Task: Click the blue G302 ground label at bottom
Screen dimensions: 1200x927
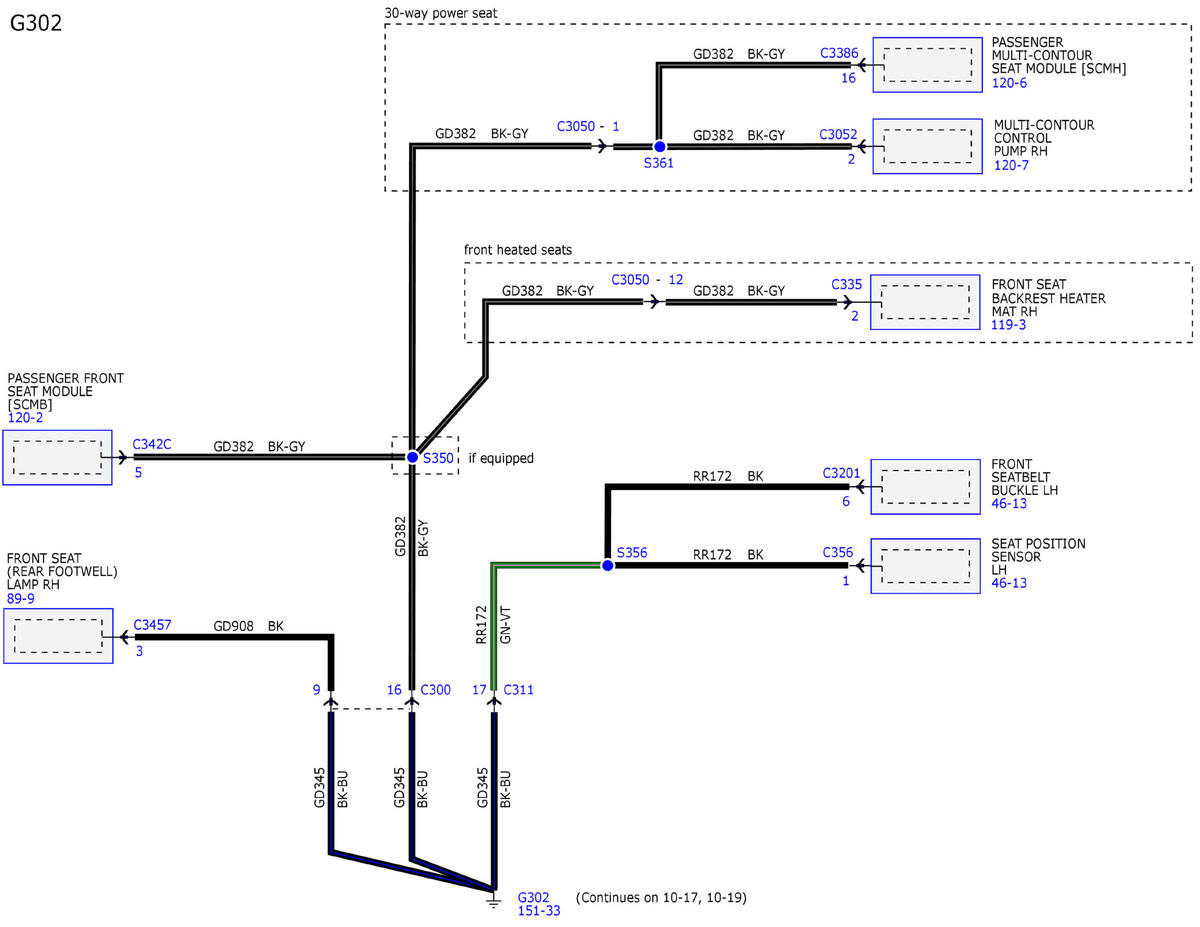Action: 533,897
